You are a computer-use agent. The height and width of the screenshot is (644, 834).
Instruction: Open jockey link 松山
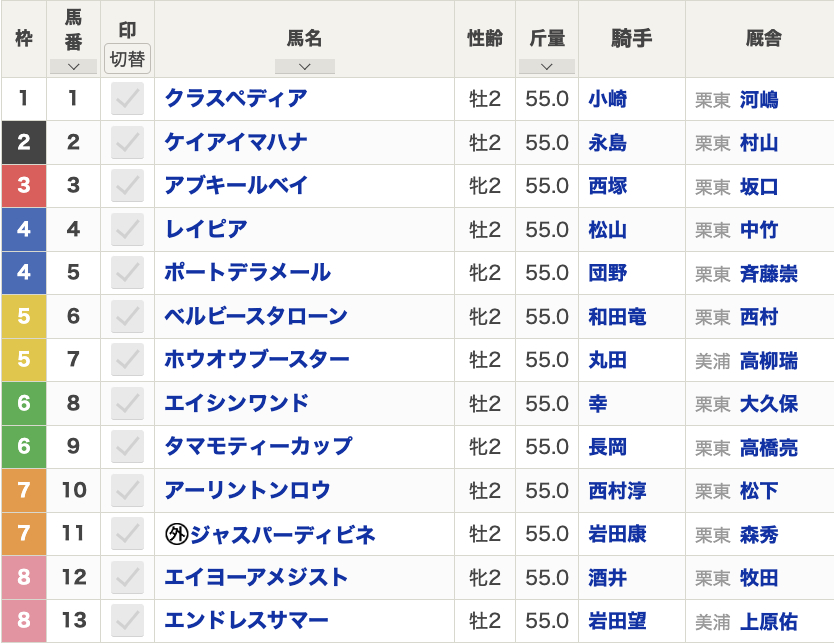[x=607, y=229]
